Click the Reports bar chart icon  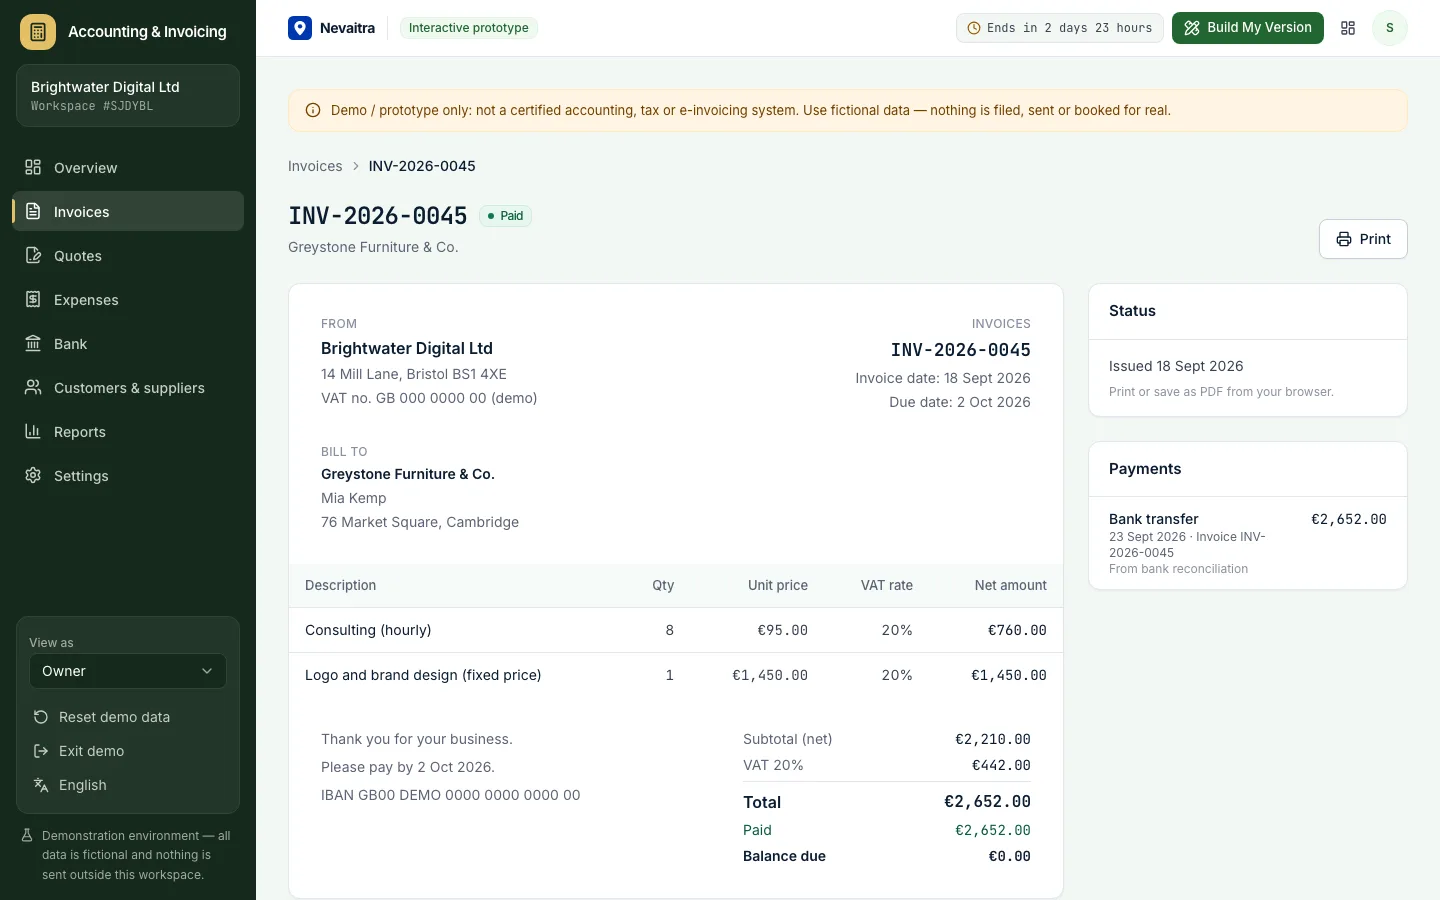(x=33, y=431)
